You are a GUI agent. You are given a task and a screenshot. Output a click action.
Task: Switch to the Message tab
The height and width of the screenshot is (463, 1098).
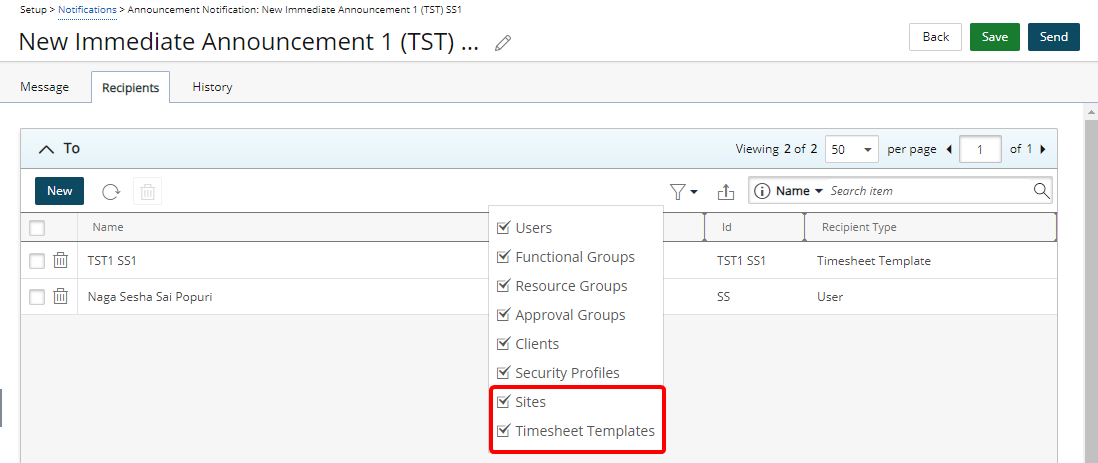tap(45, 87)
